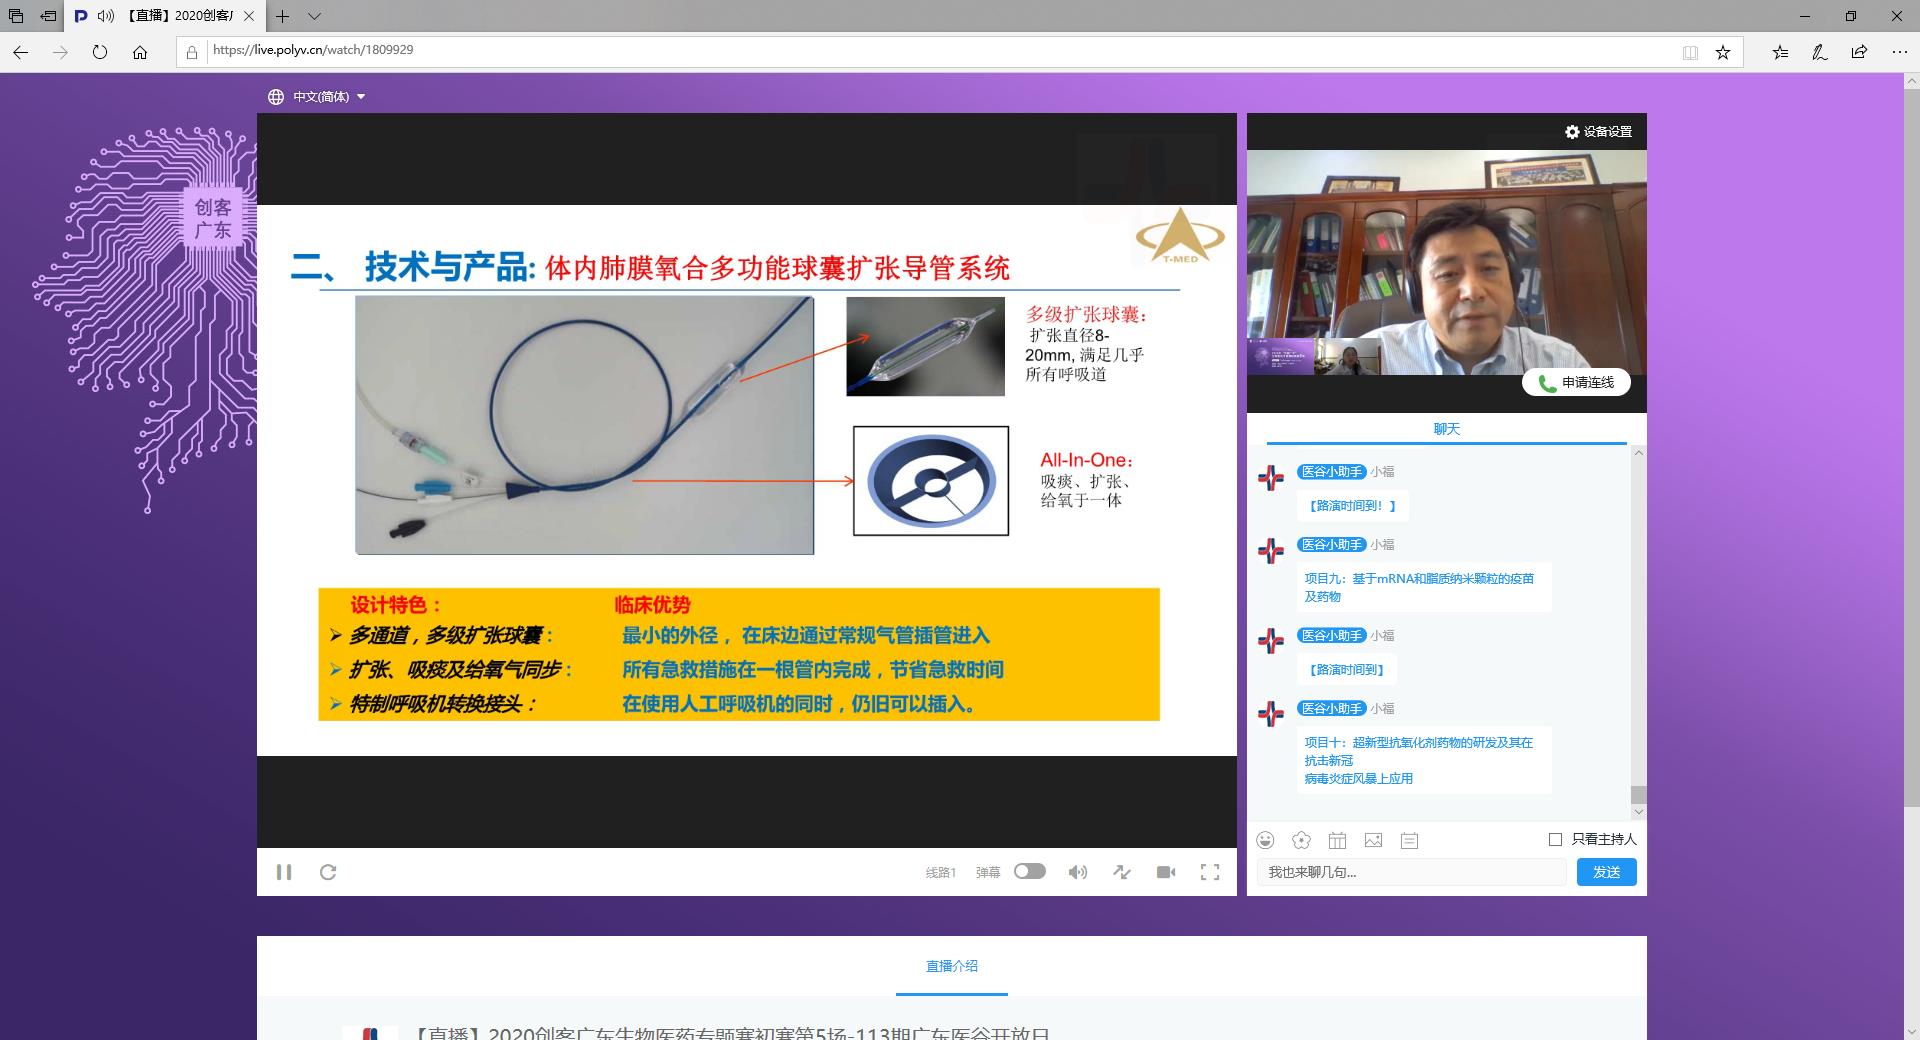The height and width of the screenshot is (1040, 1920).
Task: Click the flower gift icon in chat
Action: [x=1301, y=840]
